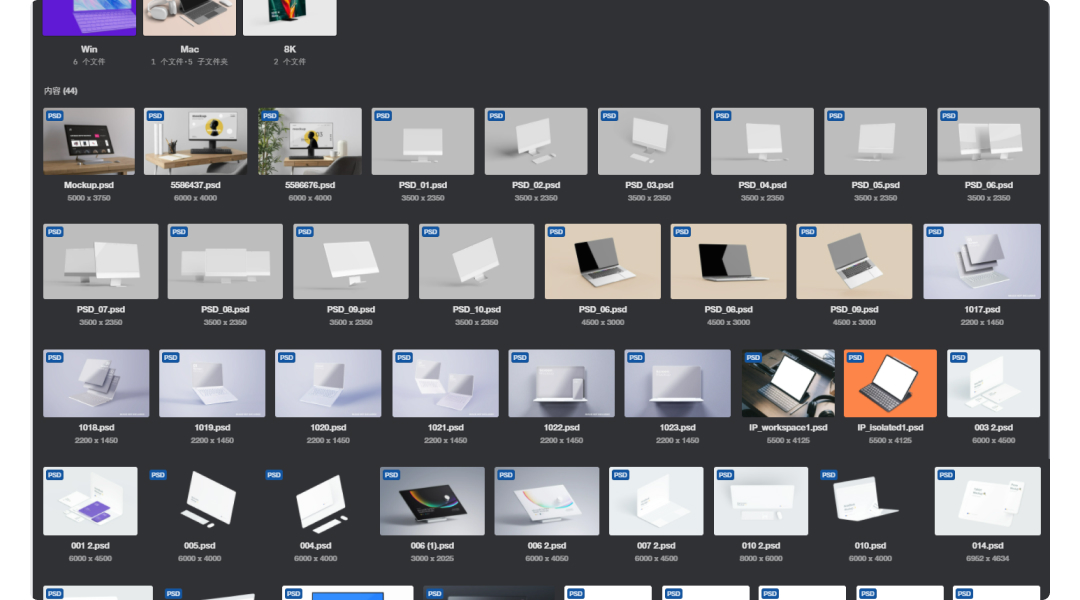Select the 010.psd thumbnail
Image resolution: width=1080 pixels, height=600 pixels.
click(x=871, y=501)
